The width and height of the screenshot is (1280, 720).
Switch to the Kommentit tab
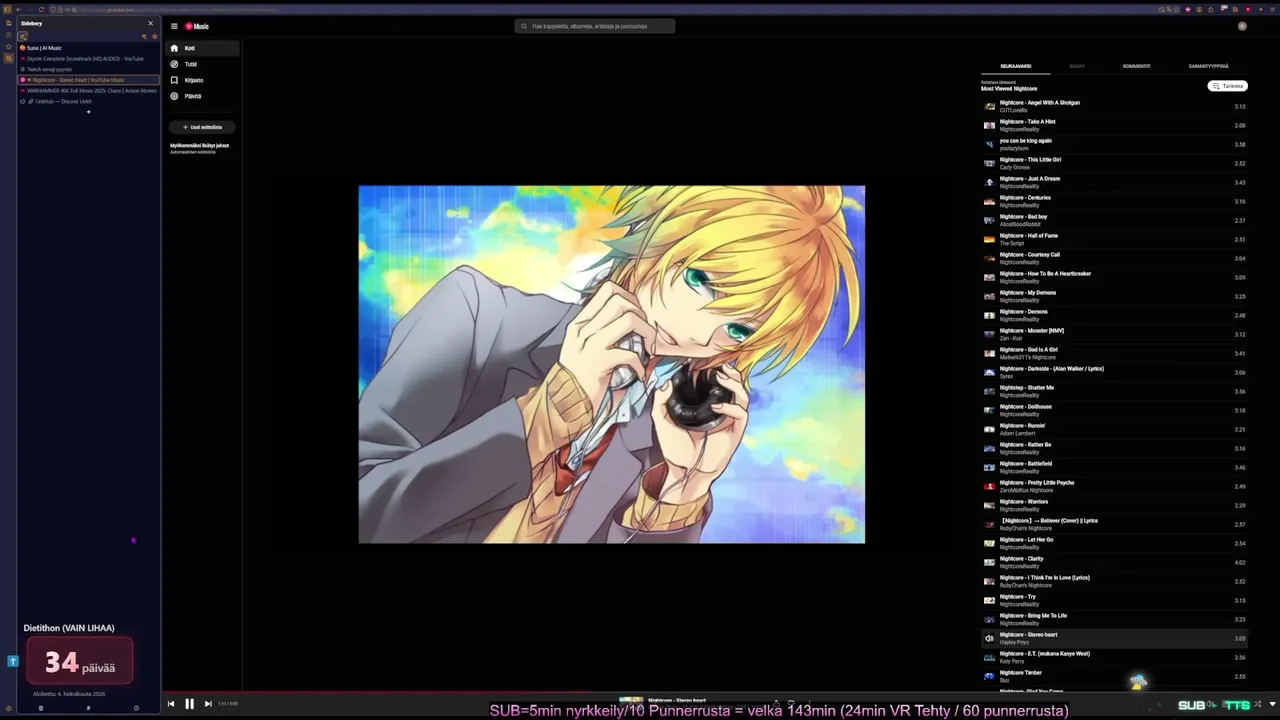point(1136,66)
